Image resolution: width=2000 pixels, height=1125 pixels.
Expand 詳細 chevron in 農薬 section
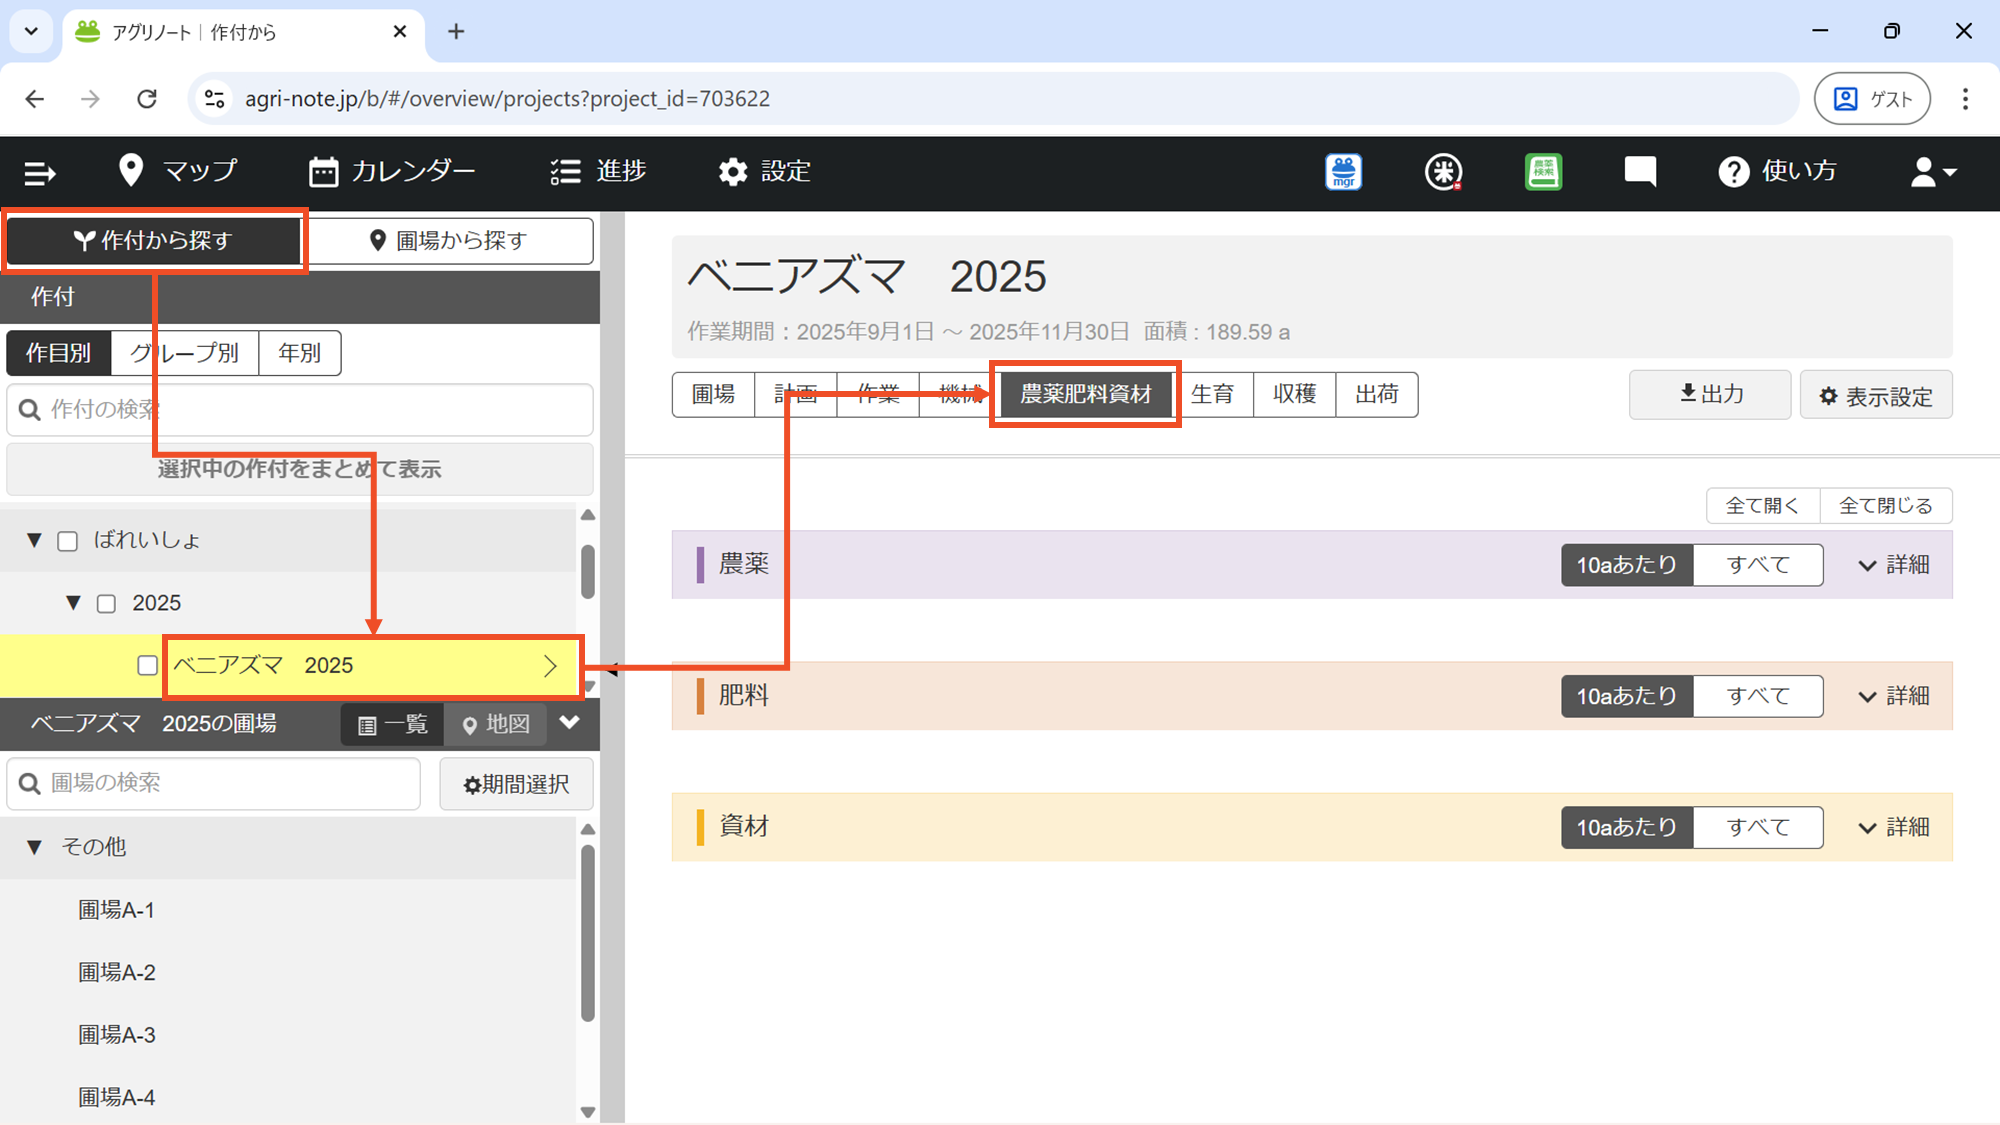[1866, 566]
